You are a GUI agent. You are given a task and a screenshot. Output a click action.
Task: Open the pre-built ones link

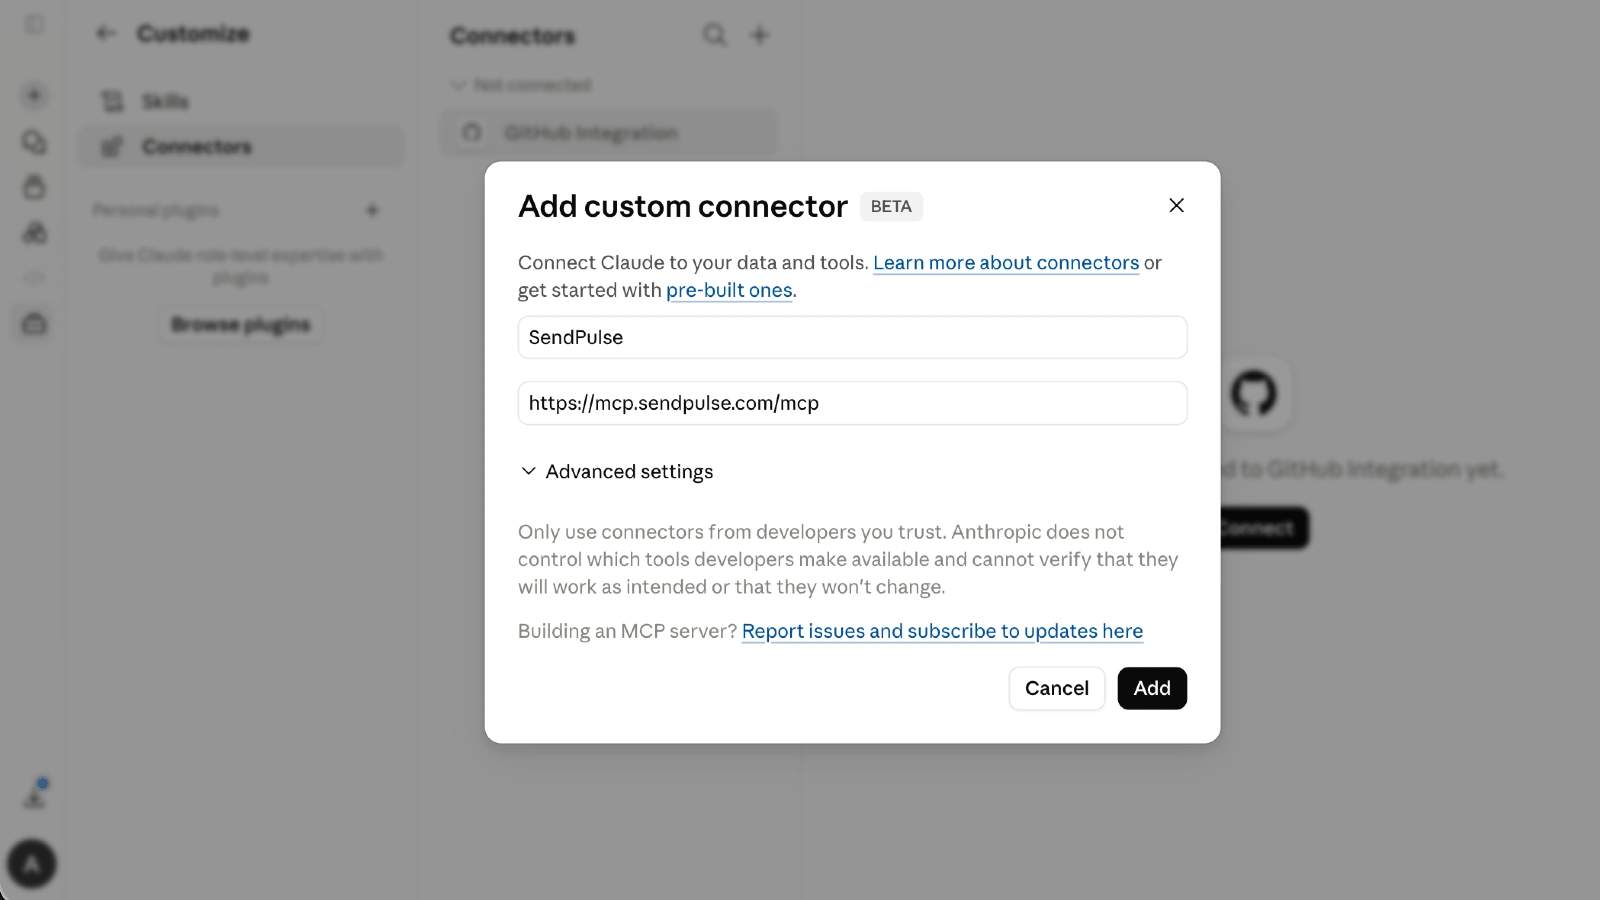(x=729, y=290)
